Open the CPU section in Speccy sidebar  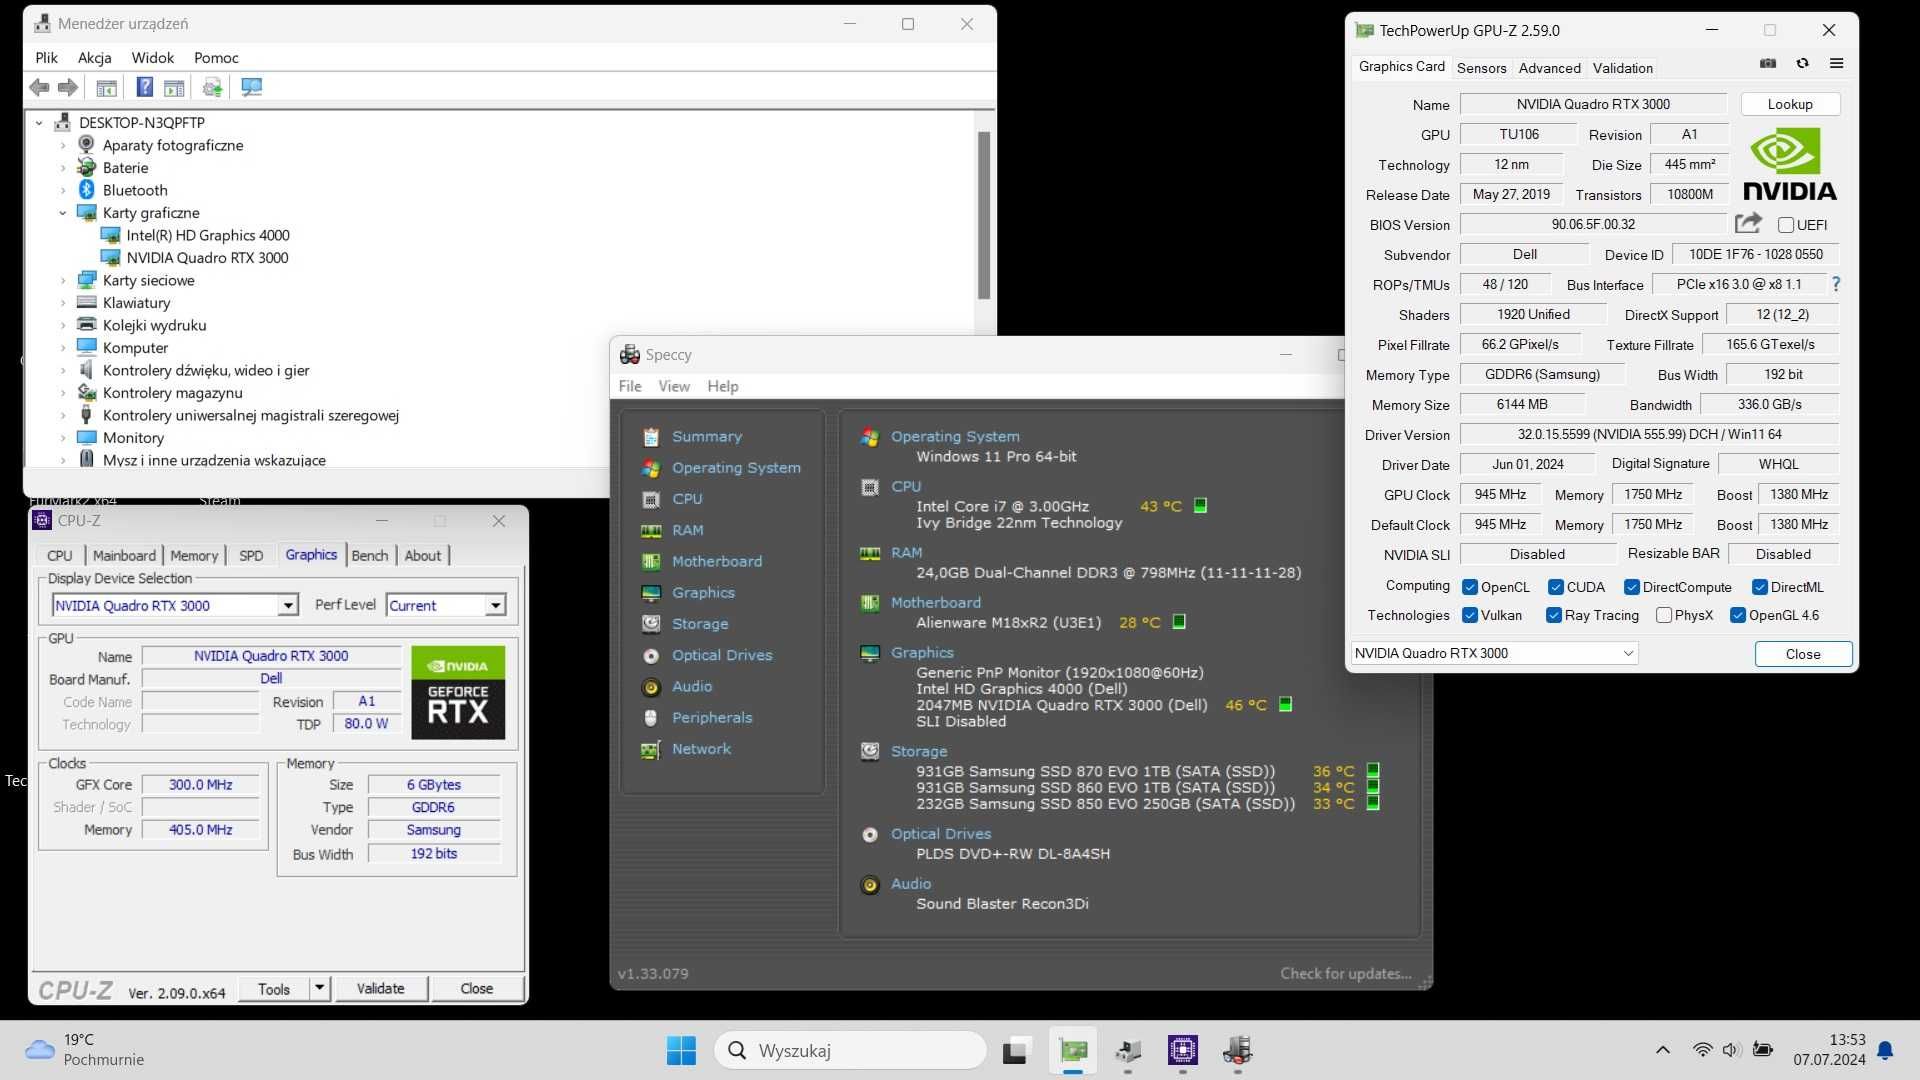(687, 499)
